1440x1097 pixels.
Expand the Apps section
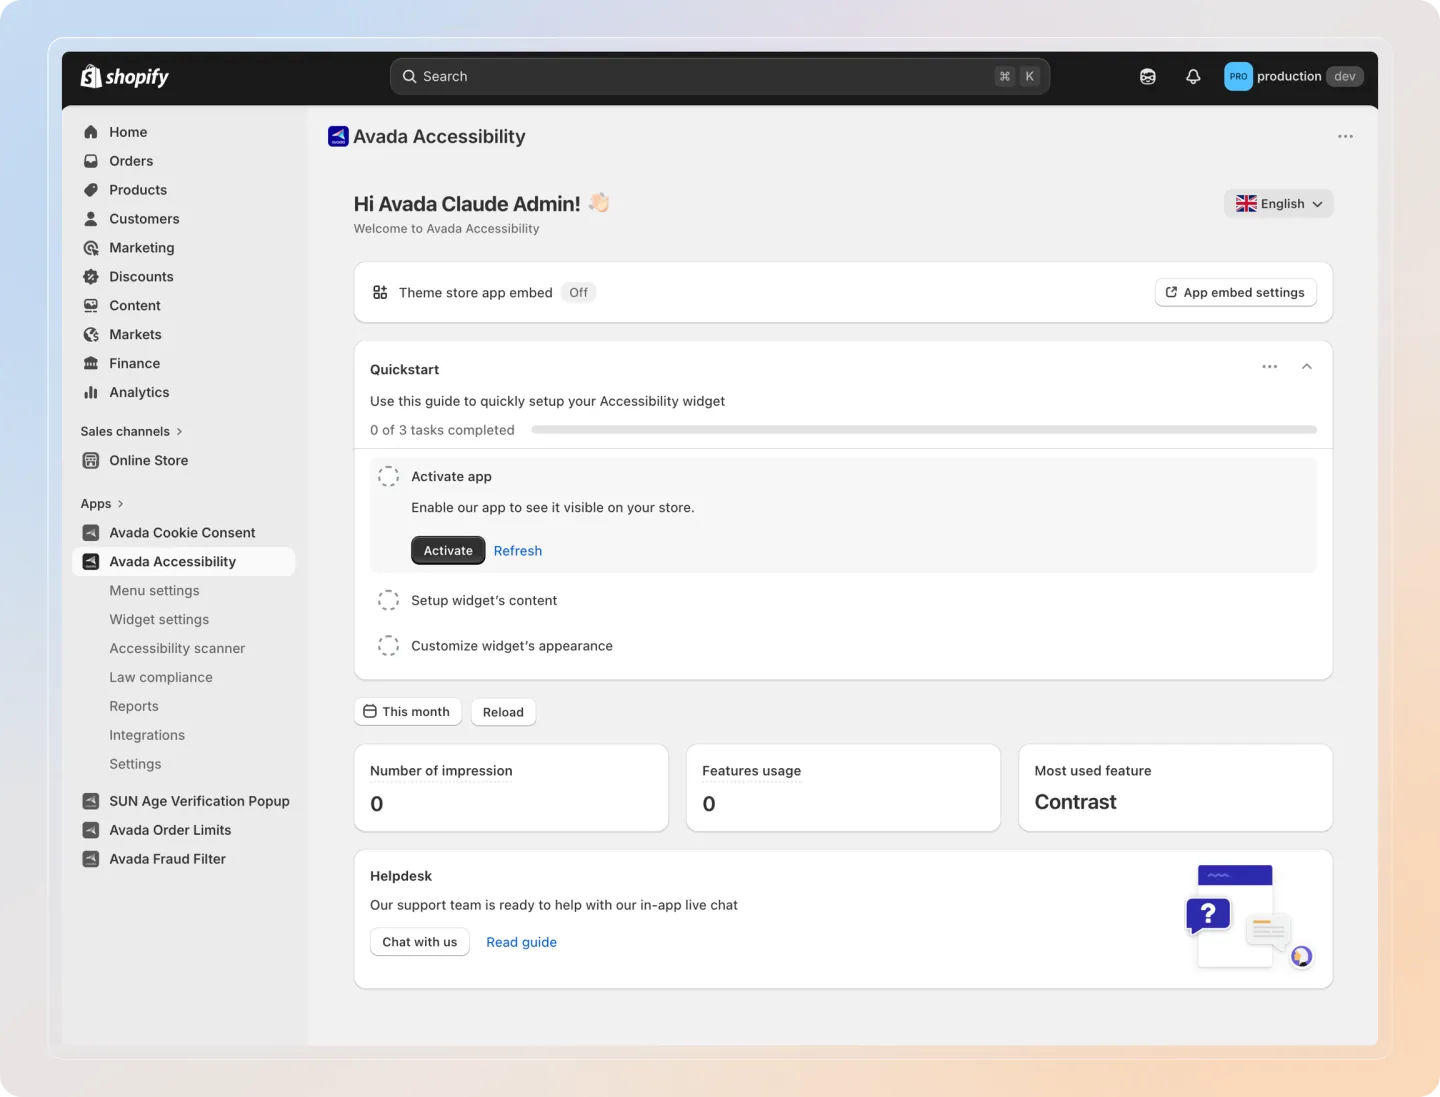click(x=103, y=504)
